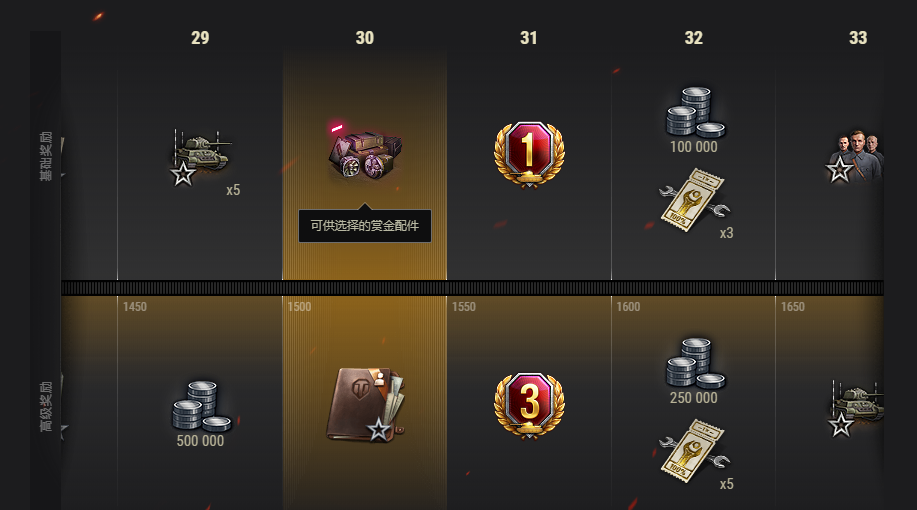Click the 1500 point progress marker
This screenshot has width=917, height=510.
coord(299,307)
